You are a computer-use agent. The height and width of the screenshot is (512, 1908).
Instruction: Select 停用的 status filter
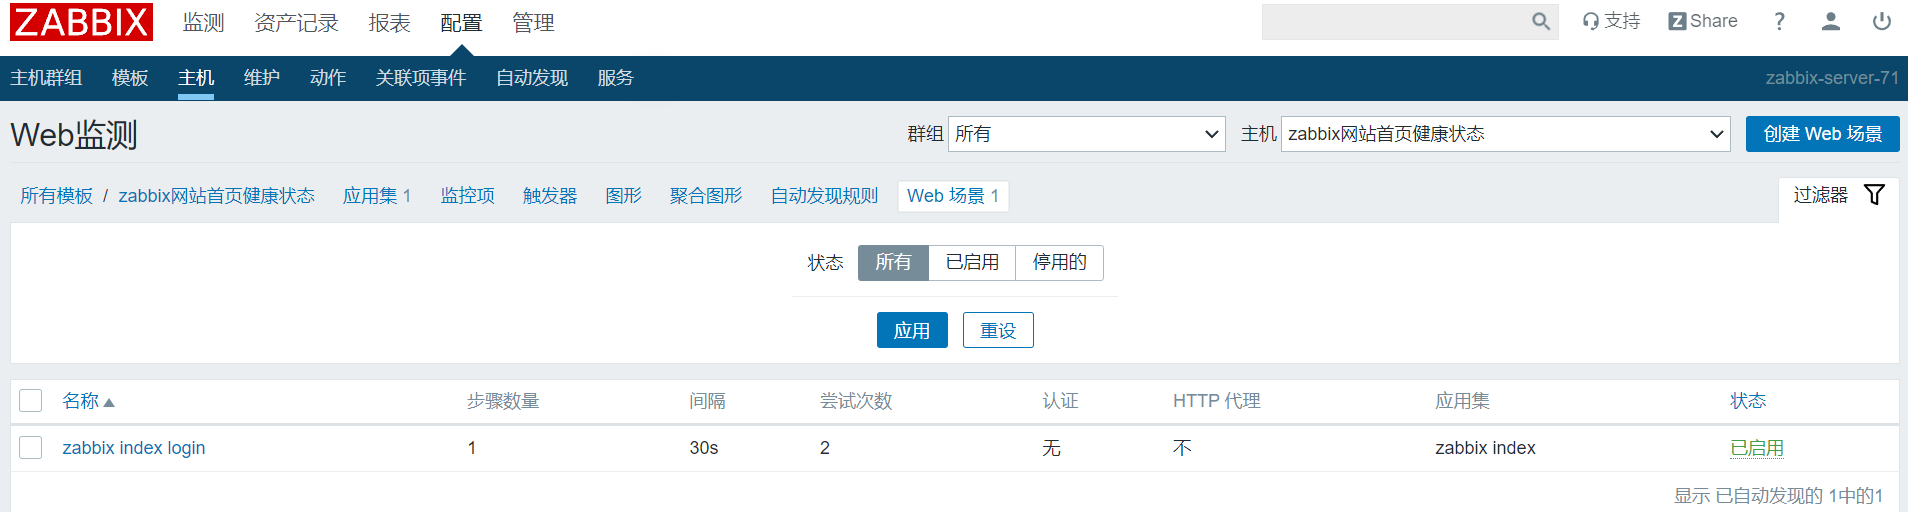point(1059,262)
